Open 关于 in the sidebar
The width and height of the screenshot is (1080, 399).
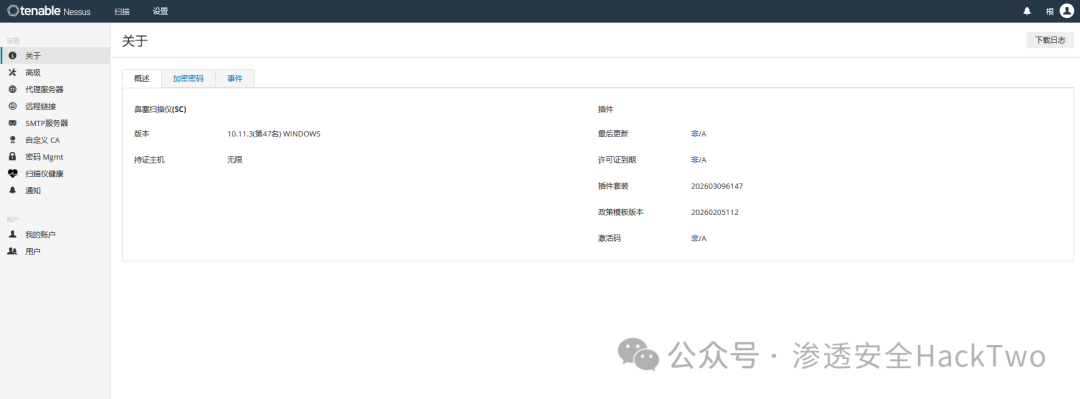tap(55, 56)
